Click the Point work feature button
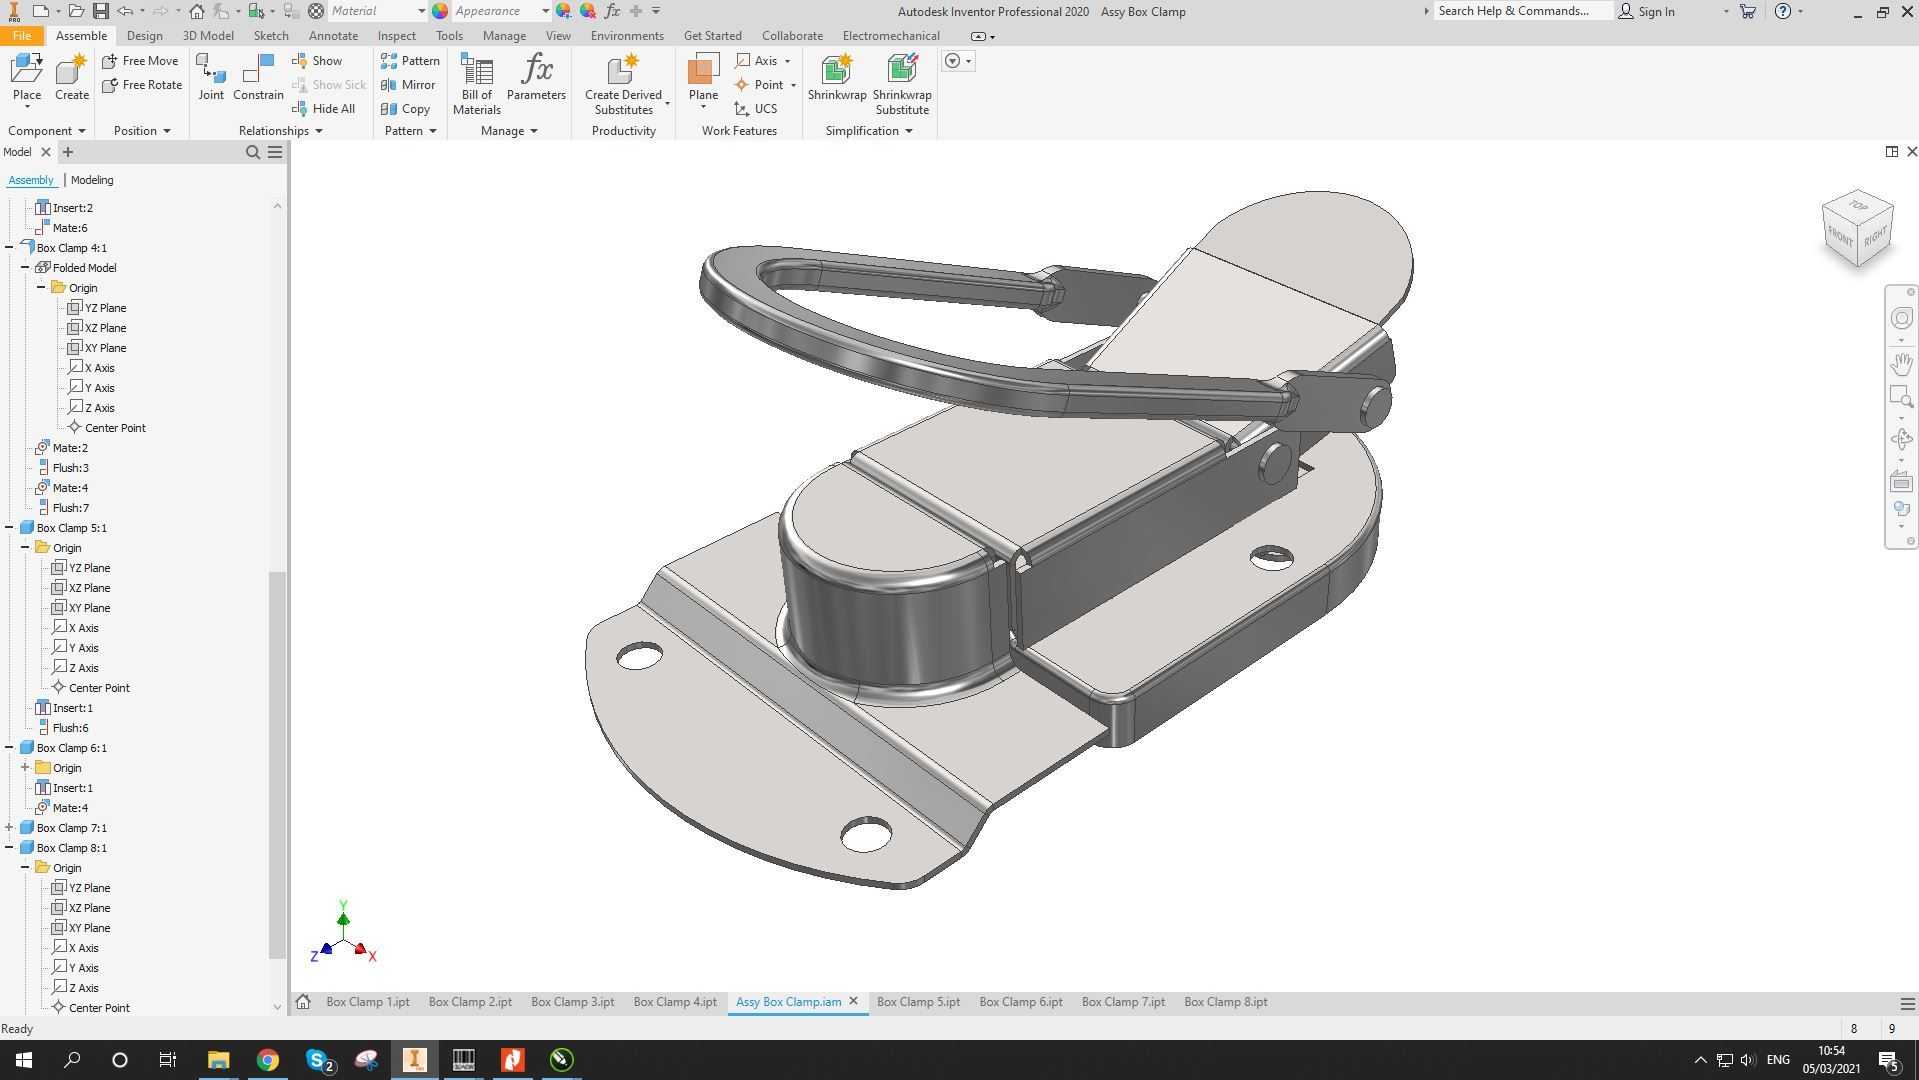Image resolution: width=1919 pixels, height=1080 pixels. (x=759, y=85)
